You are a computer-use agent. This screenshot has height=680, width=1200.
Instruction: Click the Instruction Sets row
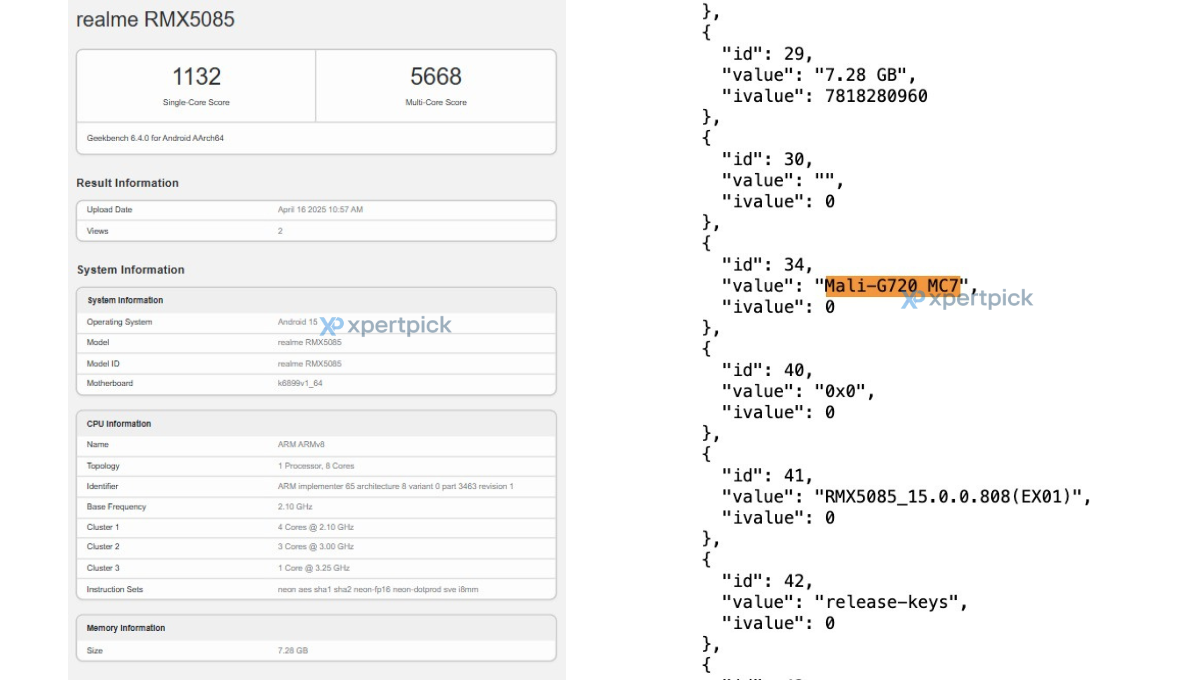(x=316, y=589)
